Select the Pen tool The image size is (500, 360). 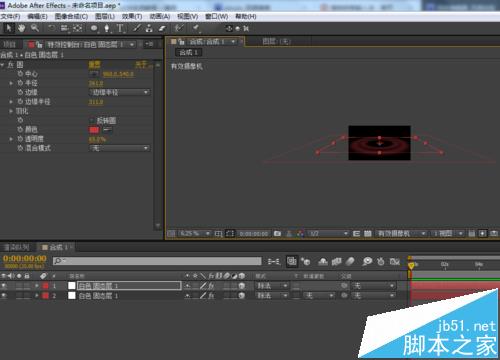click(x=107, y=28)
